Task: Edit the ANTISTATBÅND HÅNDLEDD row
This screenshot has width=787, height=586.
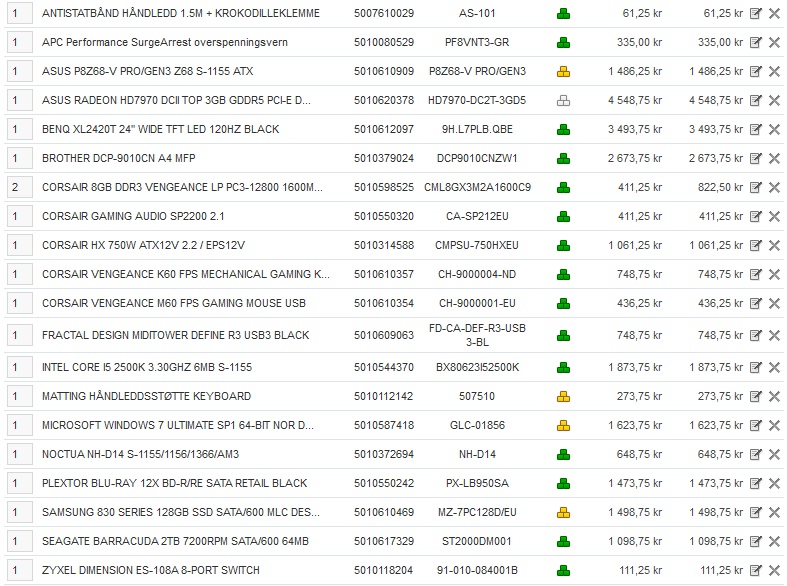Action: (755, 14)
